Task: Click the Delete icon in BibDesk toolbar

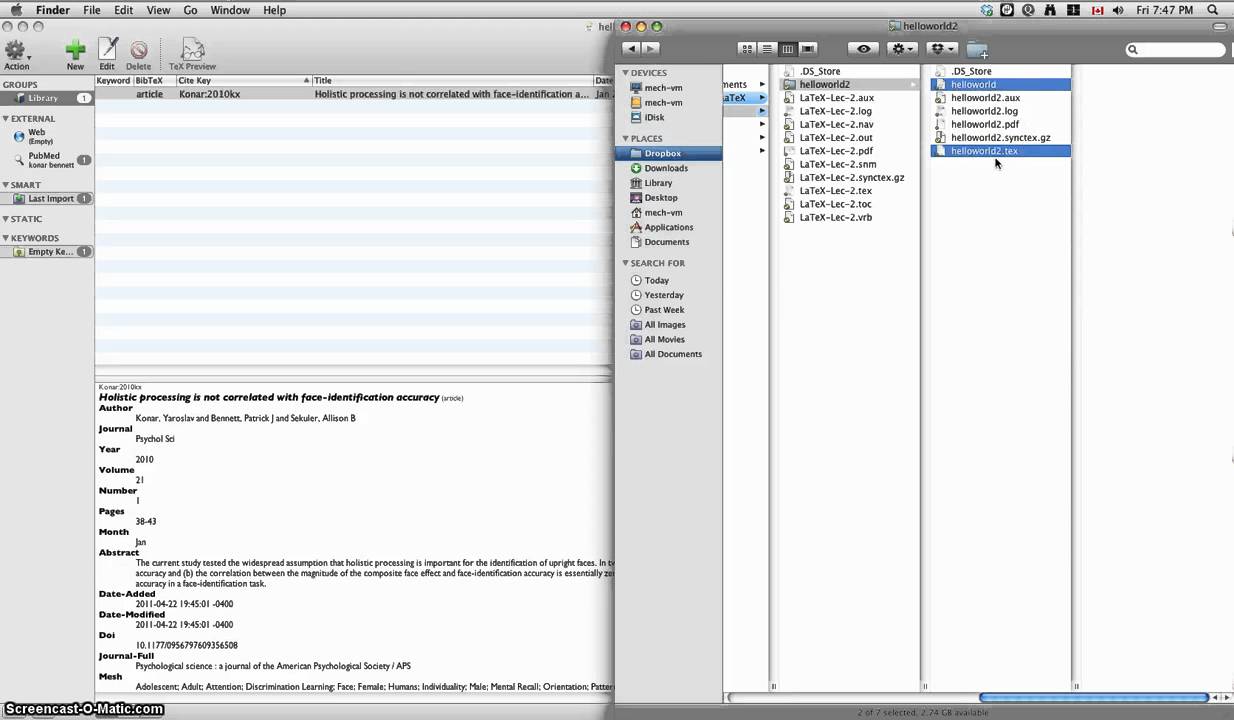Action: click(x=138, y=55)
